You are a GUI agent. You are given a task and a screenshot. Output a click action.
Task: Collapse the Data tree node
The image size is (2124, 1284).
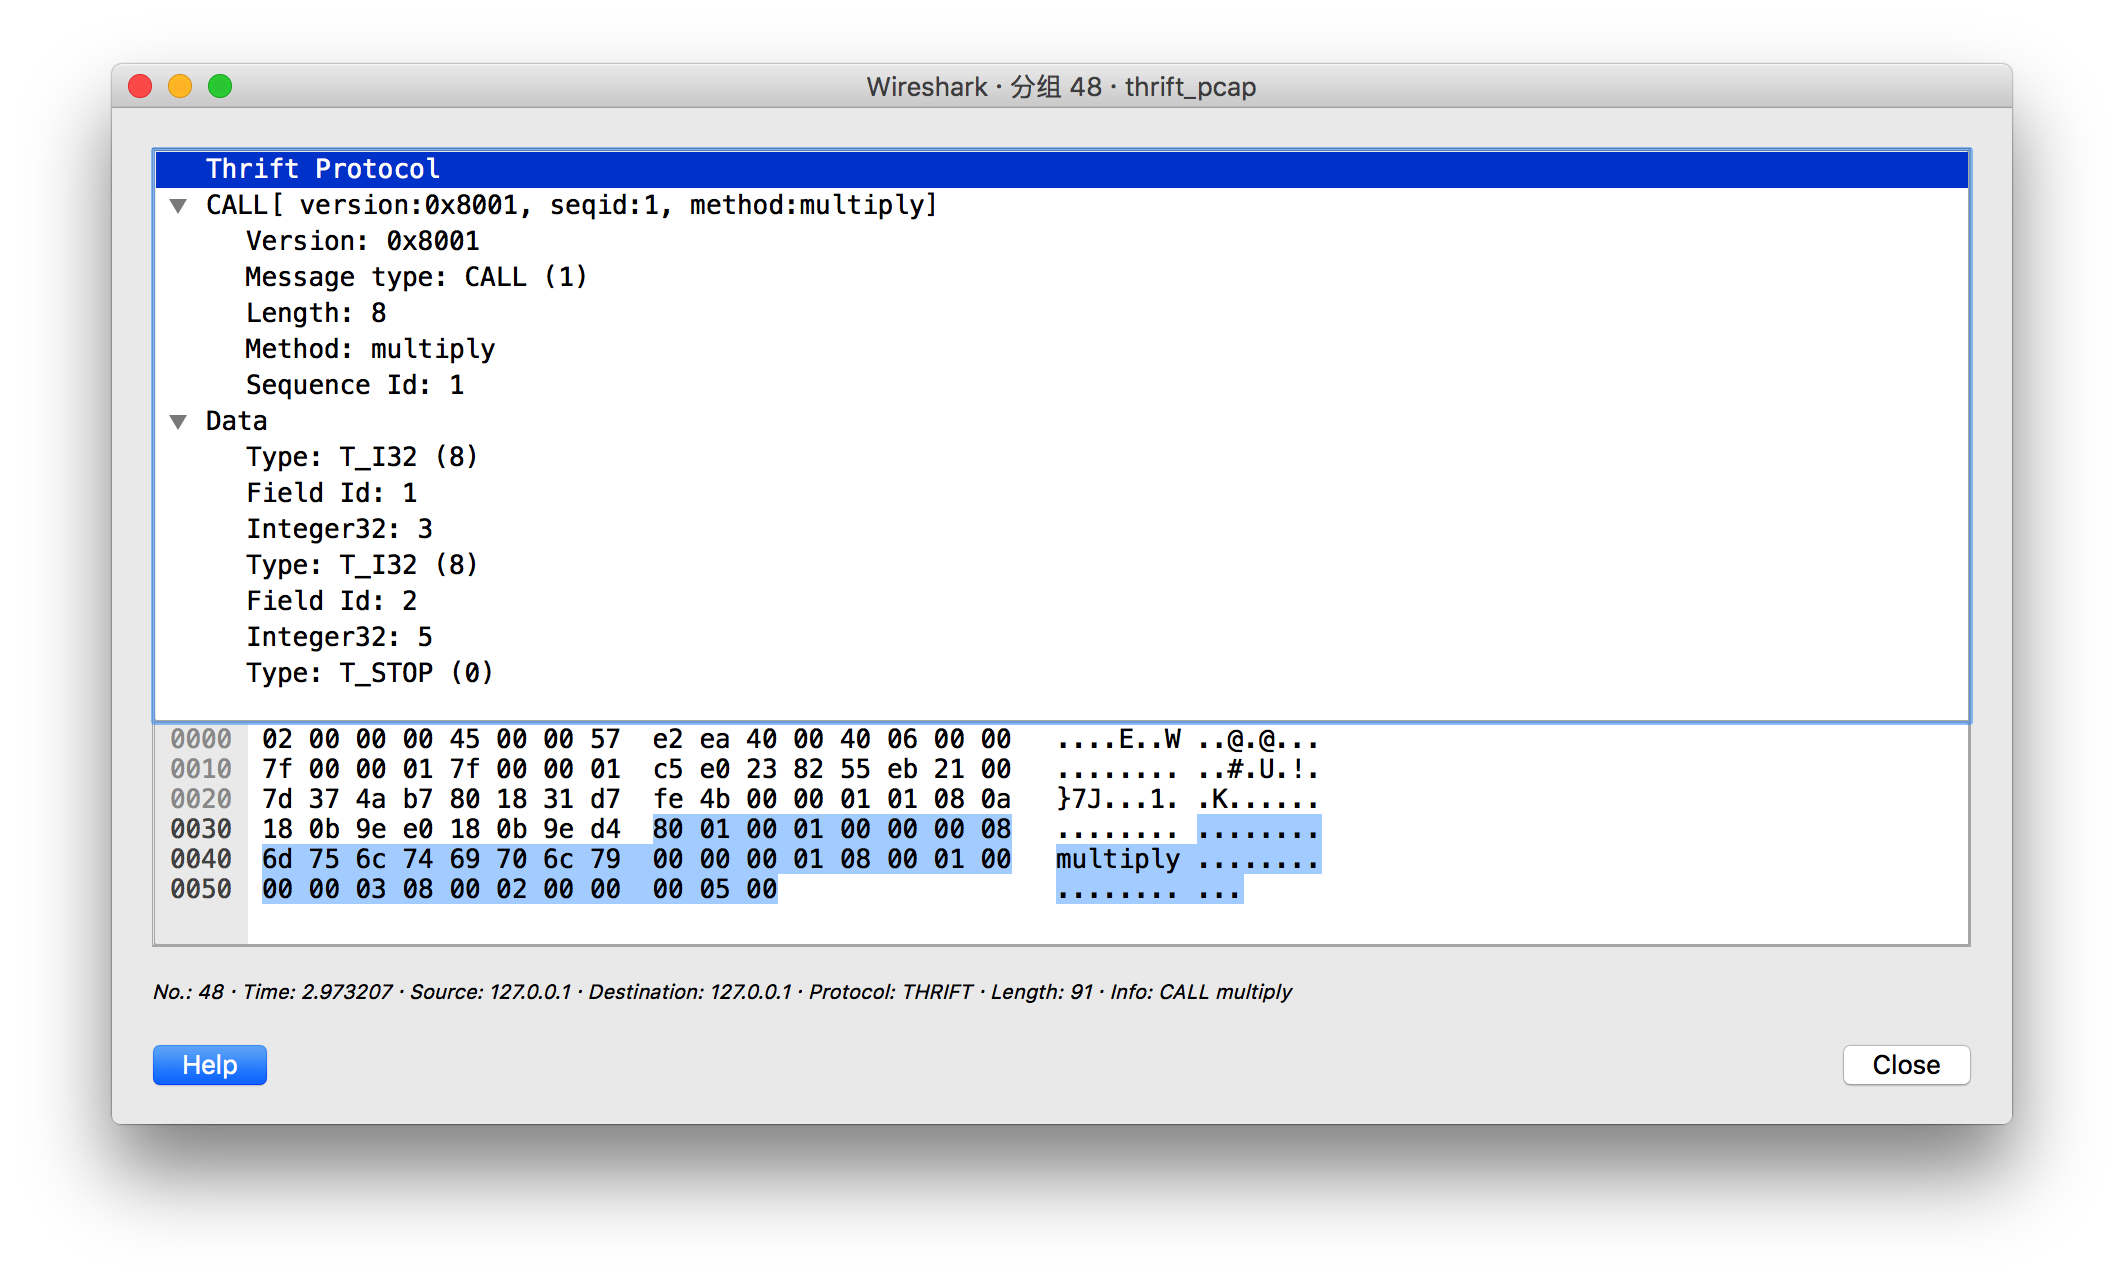point(178,422)
